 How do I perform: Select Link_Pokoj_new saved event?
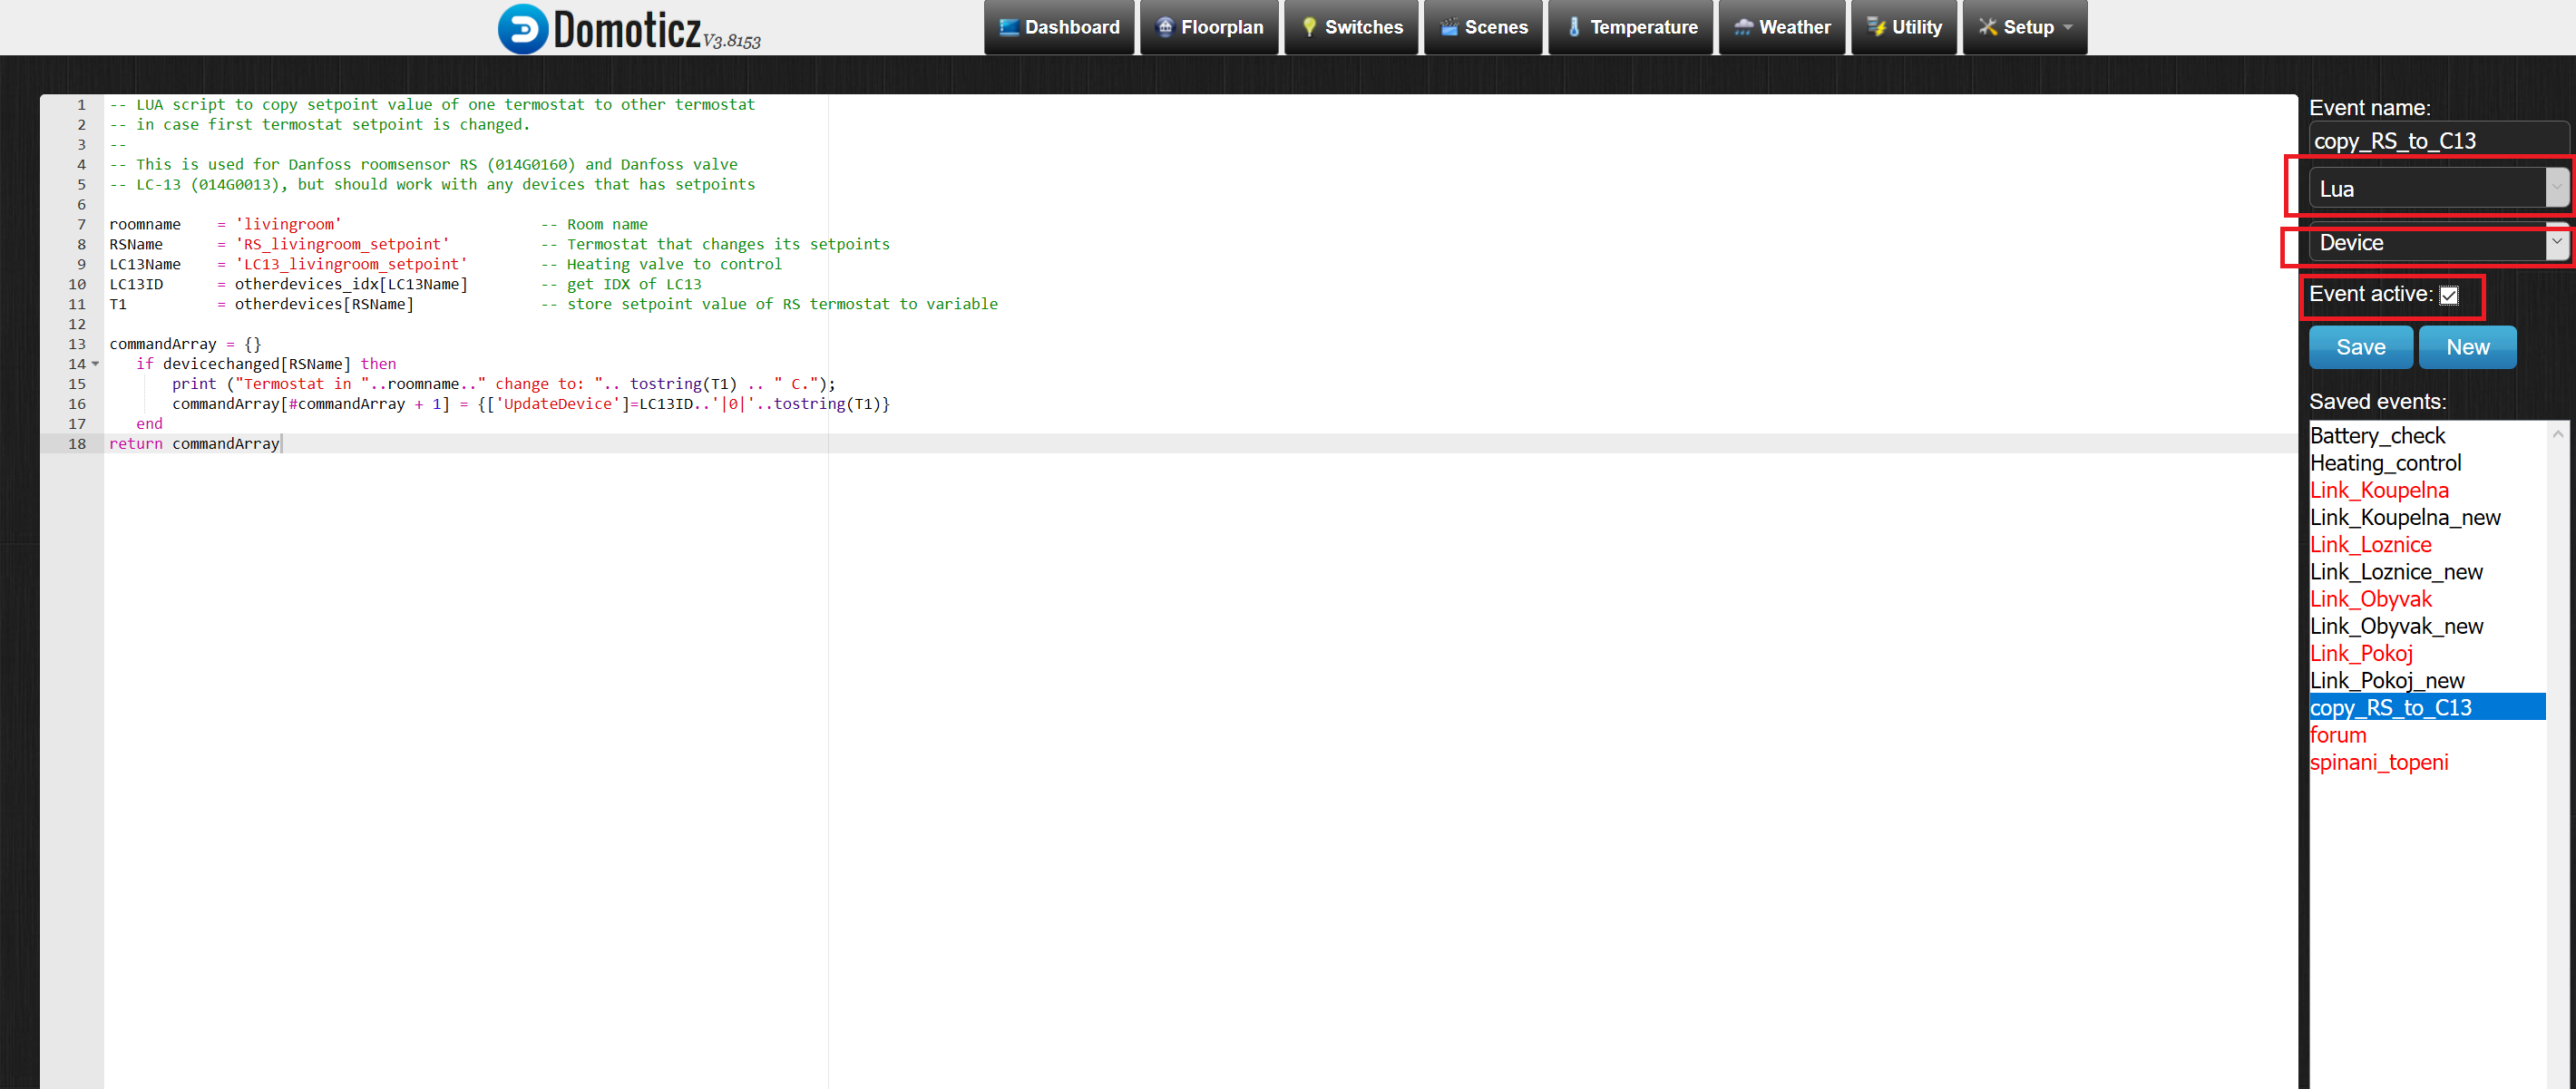pos(2427,681)
